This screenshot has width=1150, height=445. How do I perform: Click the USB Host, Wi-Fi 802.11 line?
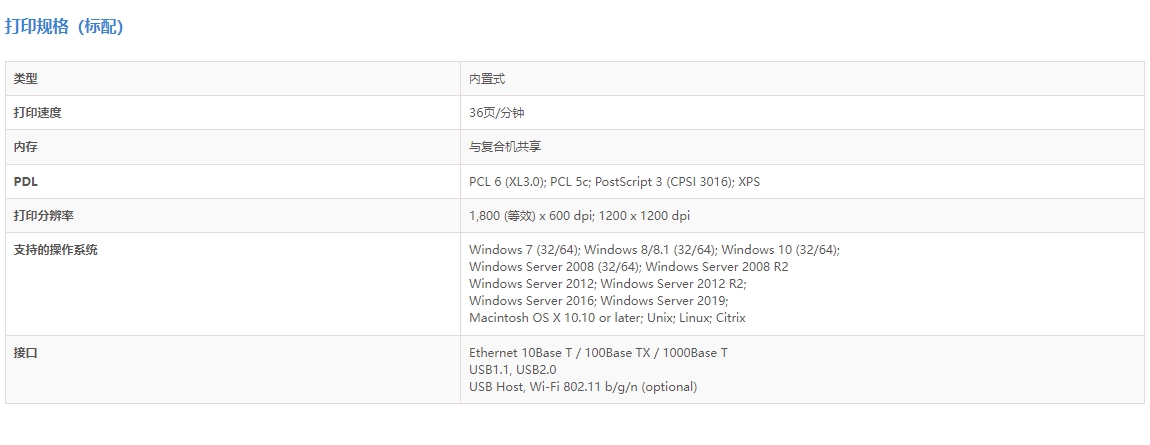pyautogui.click(x=583, y=387)
